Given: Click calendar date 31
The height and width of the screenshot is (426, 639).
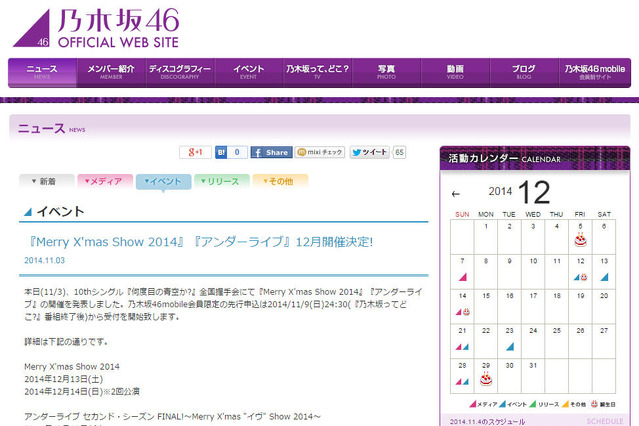Looking at the screenshot, I should point(533,366).
